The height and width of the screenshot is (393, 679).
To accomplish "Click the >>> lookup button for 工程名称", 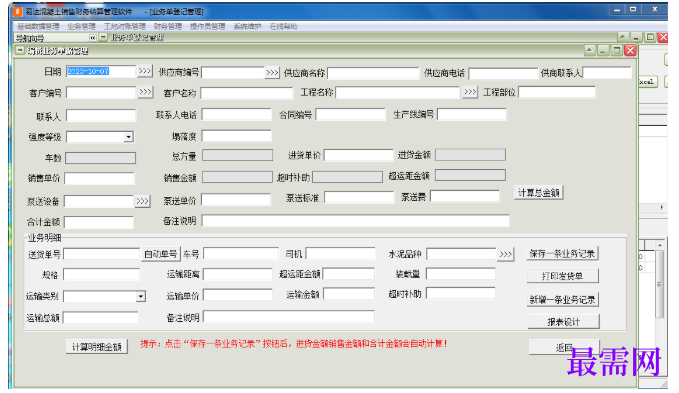I will pyautogui.click(x=470, y=92).
